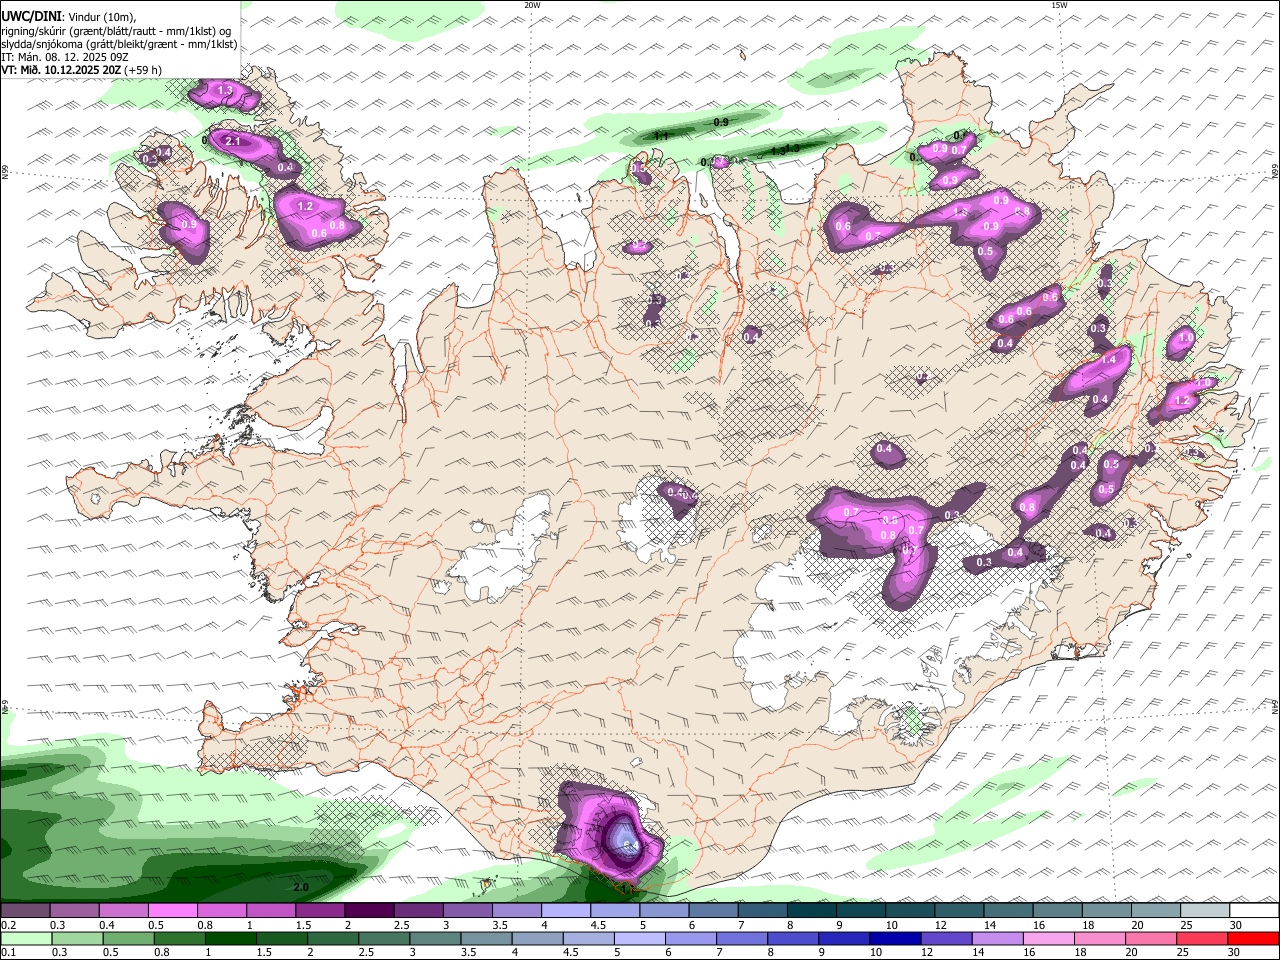Select pale mint 0.1 swatch in lower legend
Image resolution: width=1280 pixels, height=960 pixels.
tap(26, 939)
